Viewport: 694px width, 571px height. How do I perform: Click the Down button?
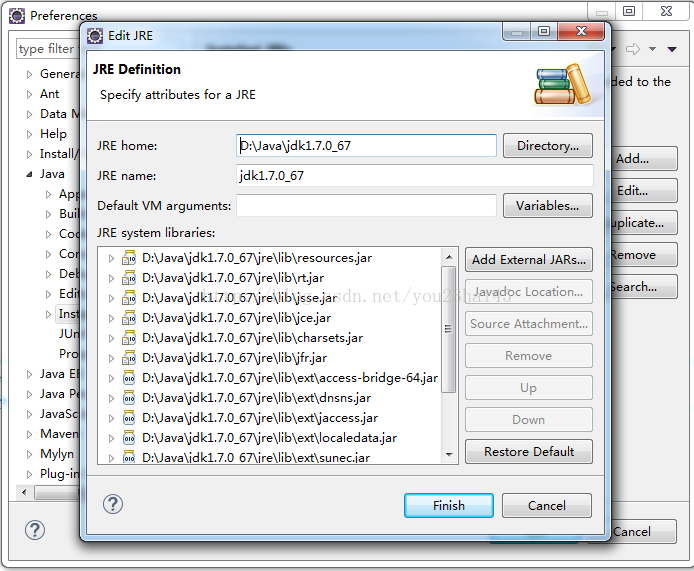click(528, 420)
